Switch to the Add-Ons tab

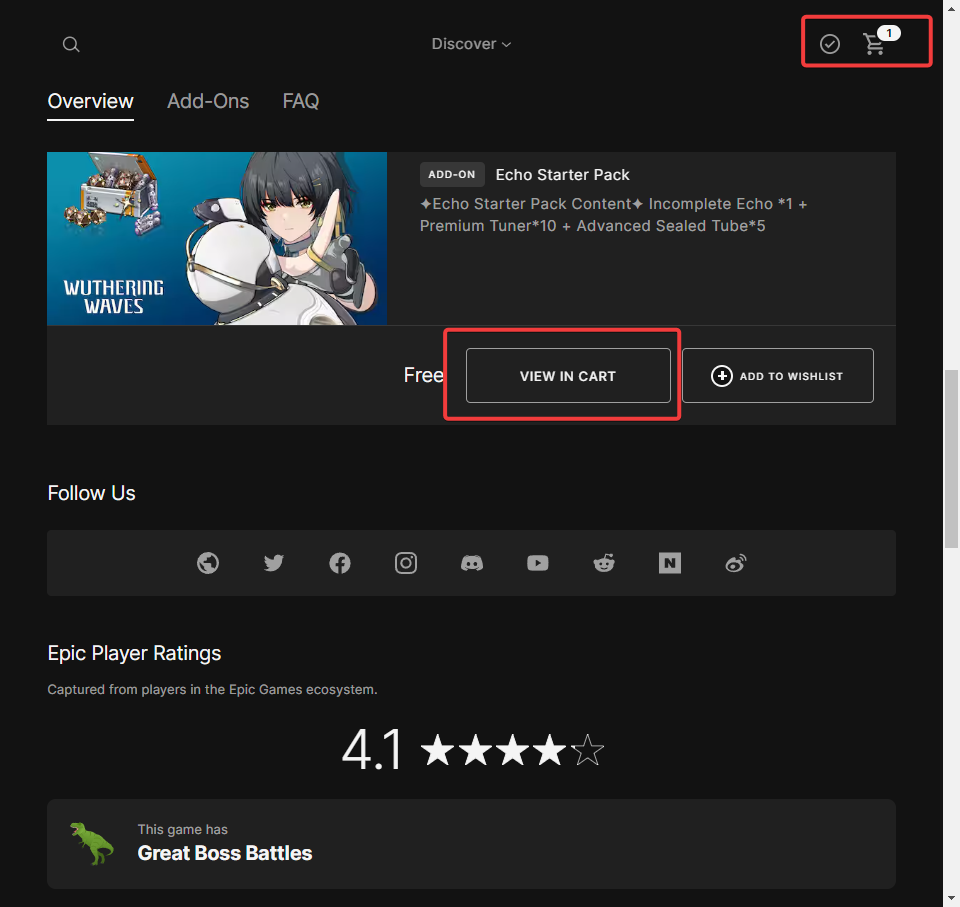coord(208,101)
